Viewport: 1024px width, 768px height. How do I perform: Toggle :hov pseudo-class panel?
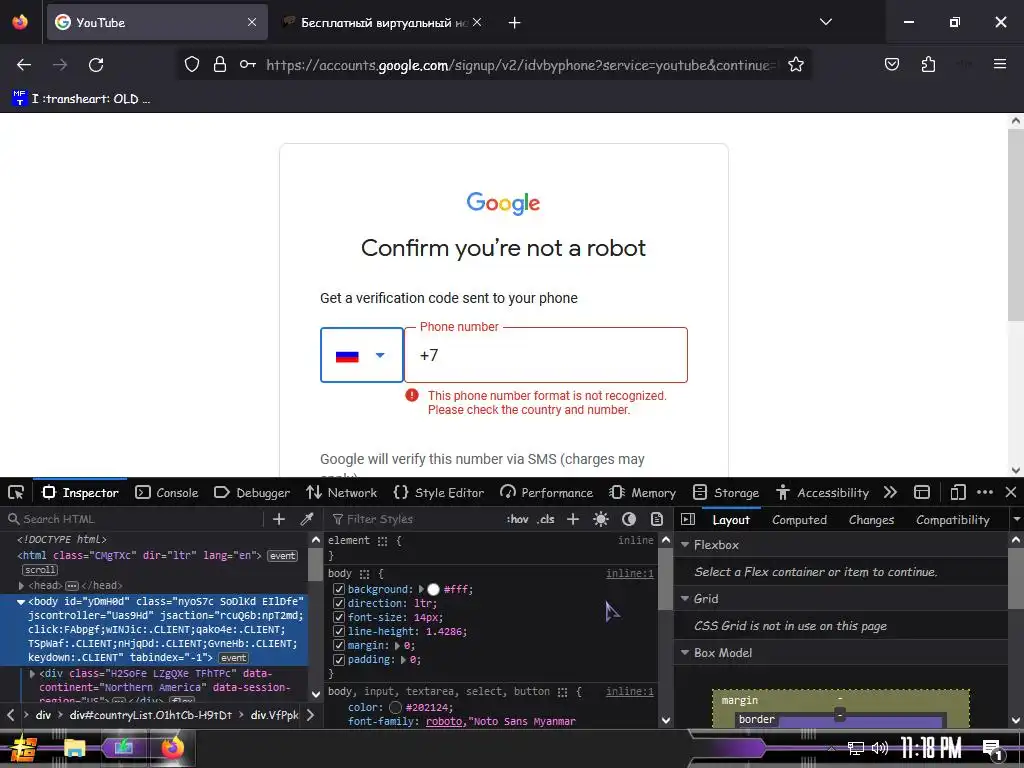pyautogui.click(x=517, y=519)
